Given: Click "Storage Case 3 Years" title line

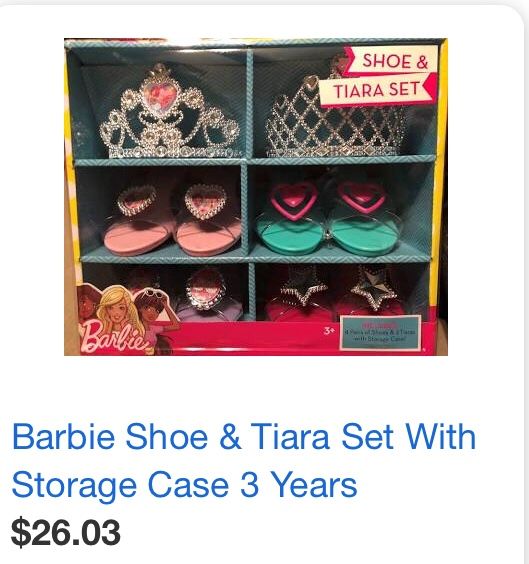Looking at the screenshot, I should pyautogui.click(x=184, y=485).
